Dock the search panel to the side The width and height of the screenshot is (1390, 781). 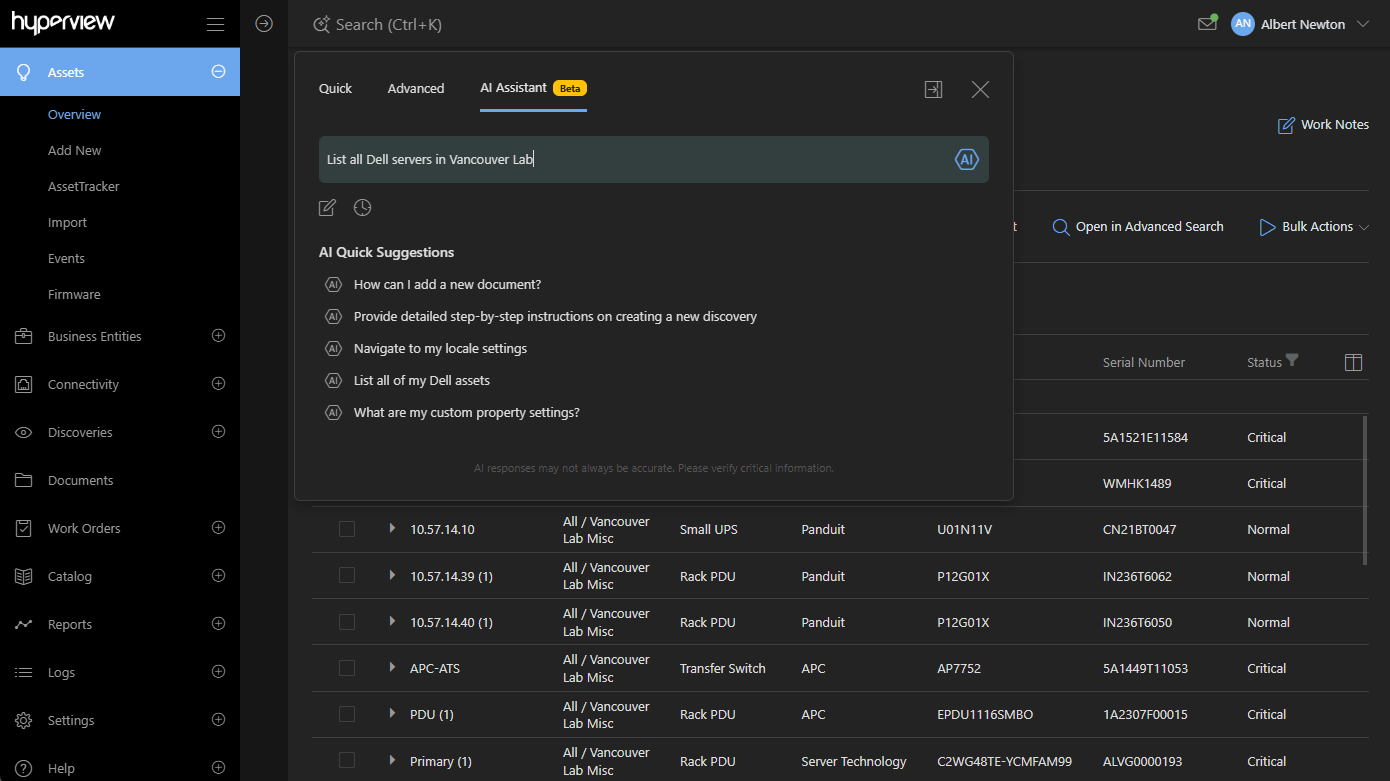click(x=933, y=90)
